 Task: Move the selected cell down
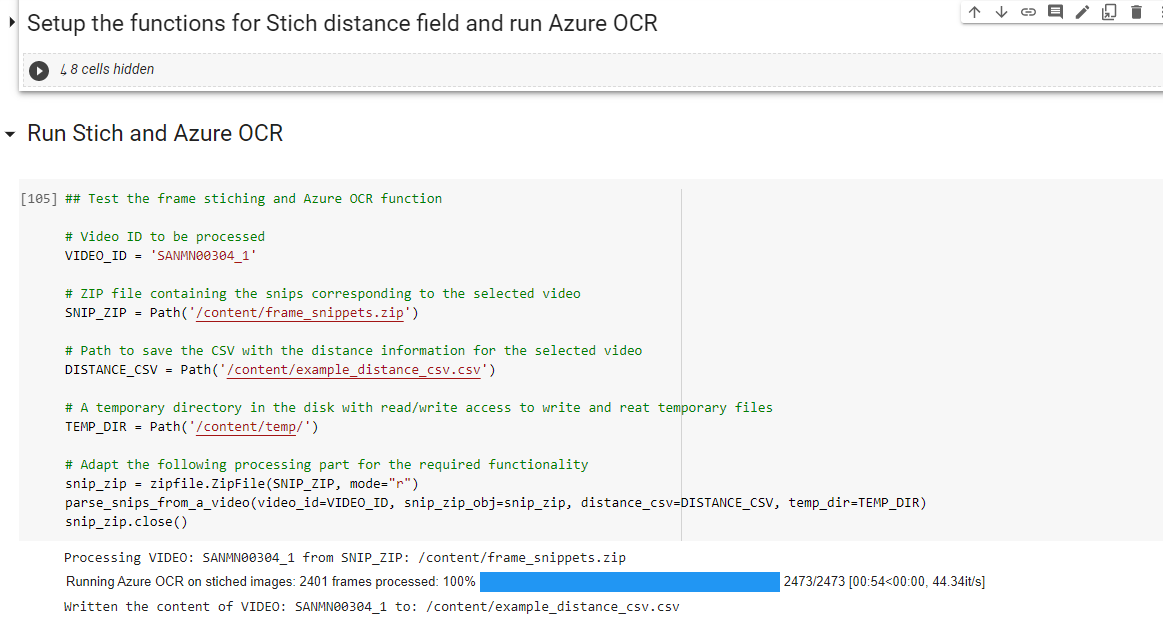click(x=1001, y=12)
